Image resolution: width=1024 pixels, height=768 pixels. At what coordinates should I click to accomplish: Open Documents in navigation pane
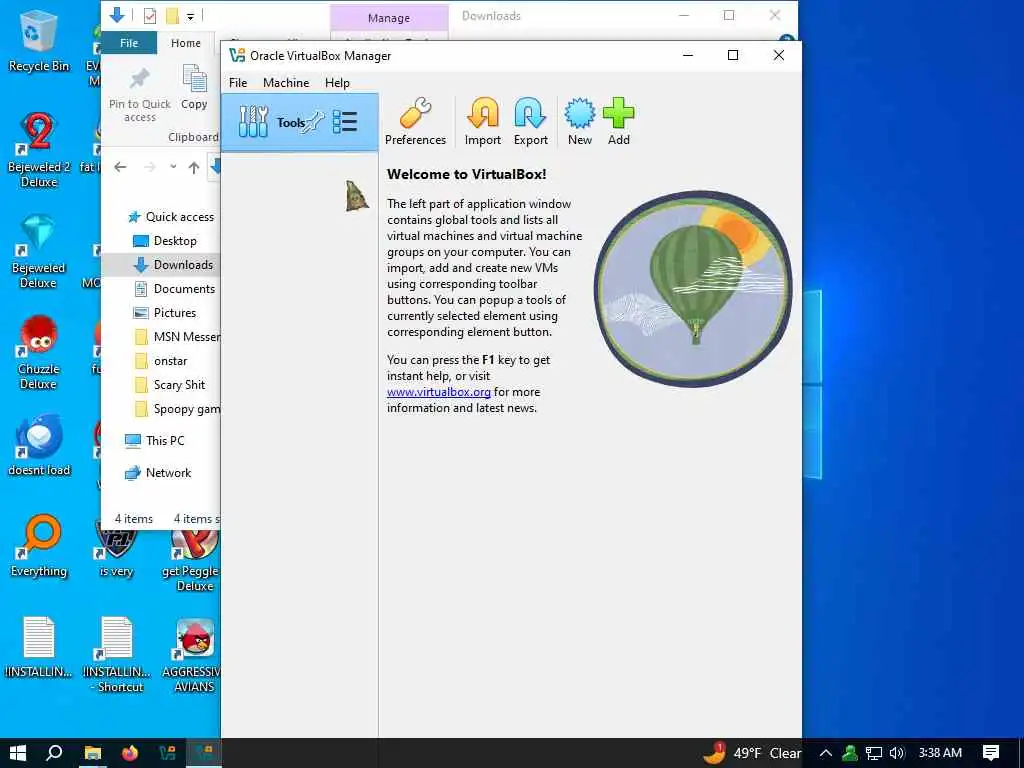tap(174, 289)
